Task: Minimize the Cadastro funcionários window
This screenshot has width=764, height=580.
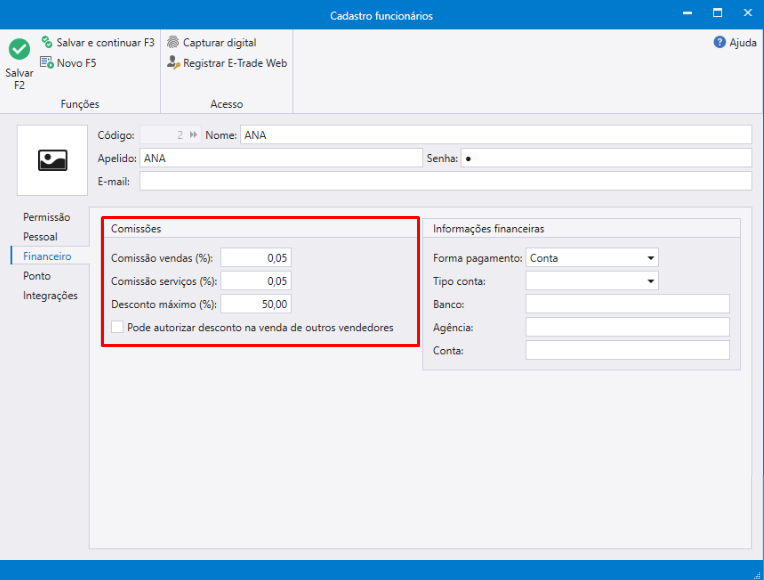Action: tap(688, 13)
